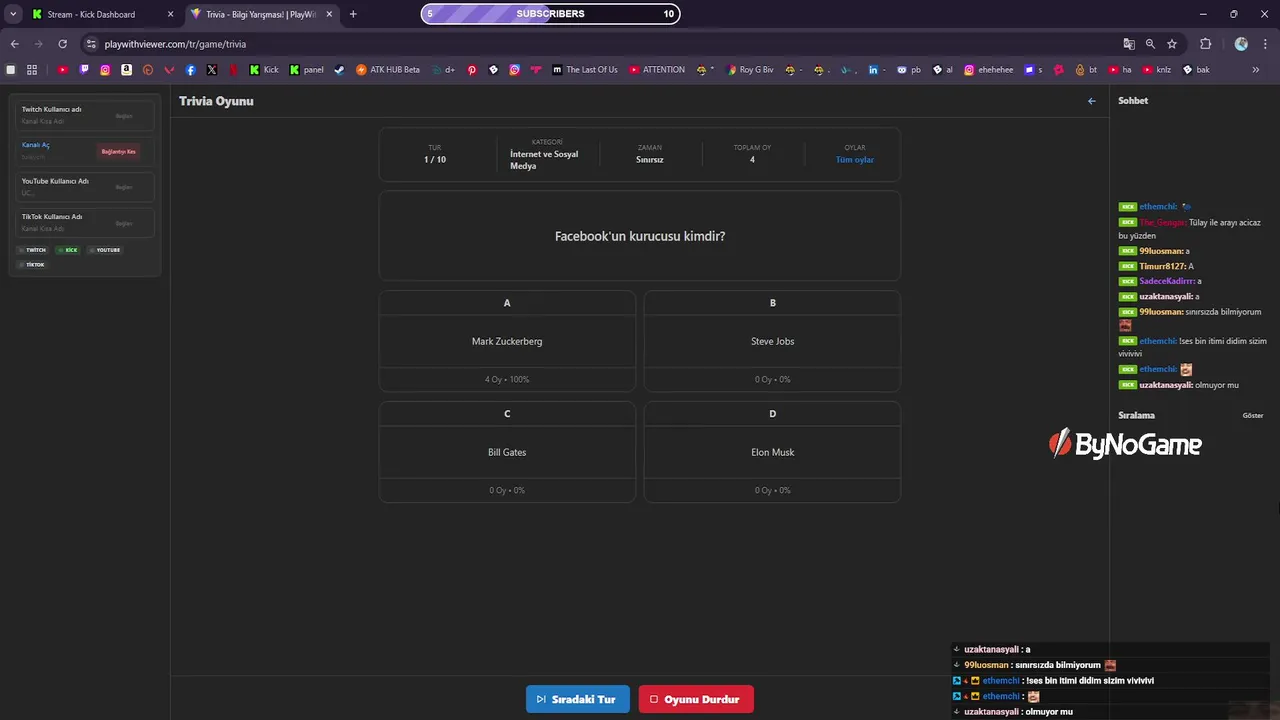Open the YouTube bookmark icon
This screenshot has height=720, width=1280.
[x=63, y=70]
